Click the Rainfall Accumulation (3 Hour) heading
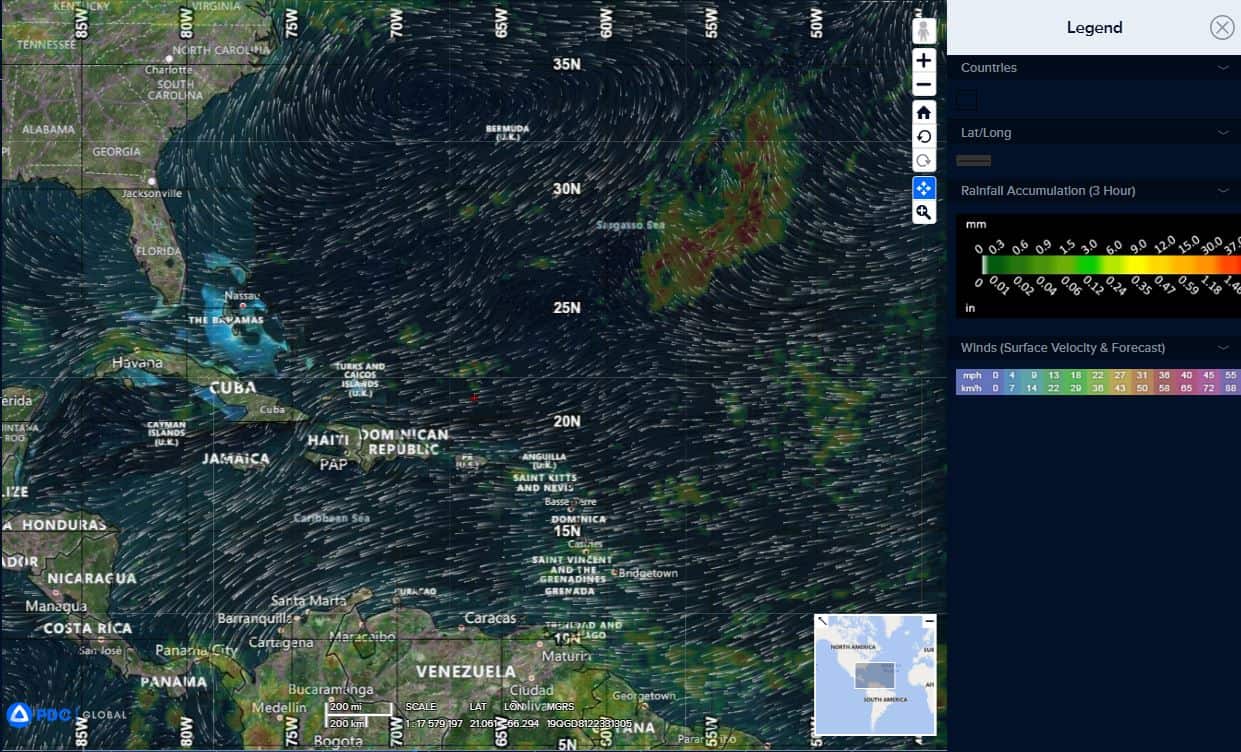1241x752 pixels. (1048, 191)
